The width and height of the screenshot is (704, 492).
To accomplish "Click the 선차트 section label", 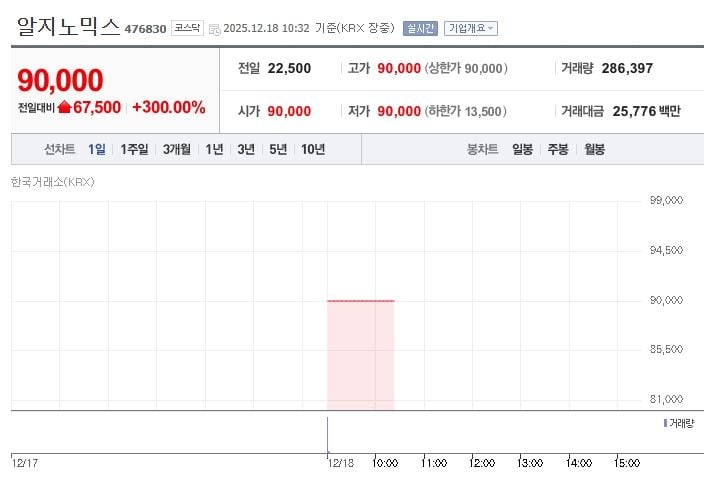I will tap(60, 149).
